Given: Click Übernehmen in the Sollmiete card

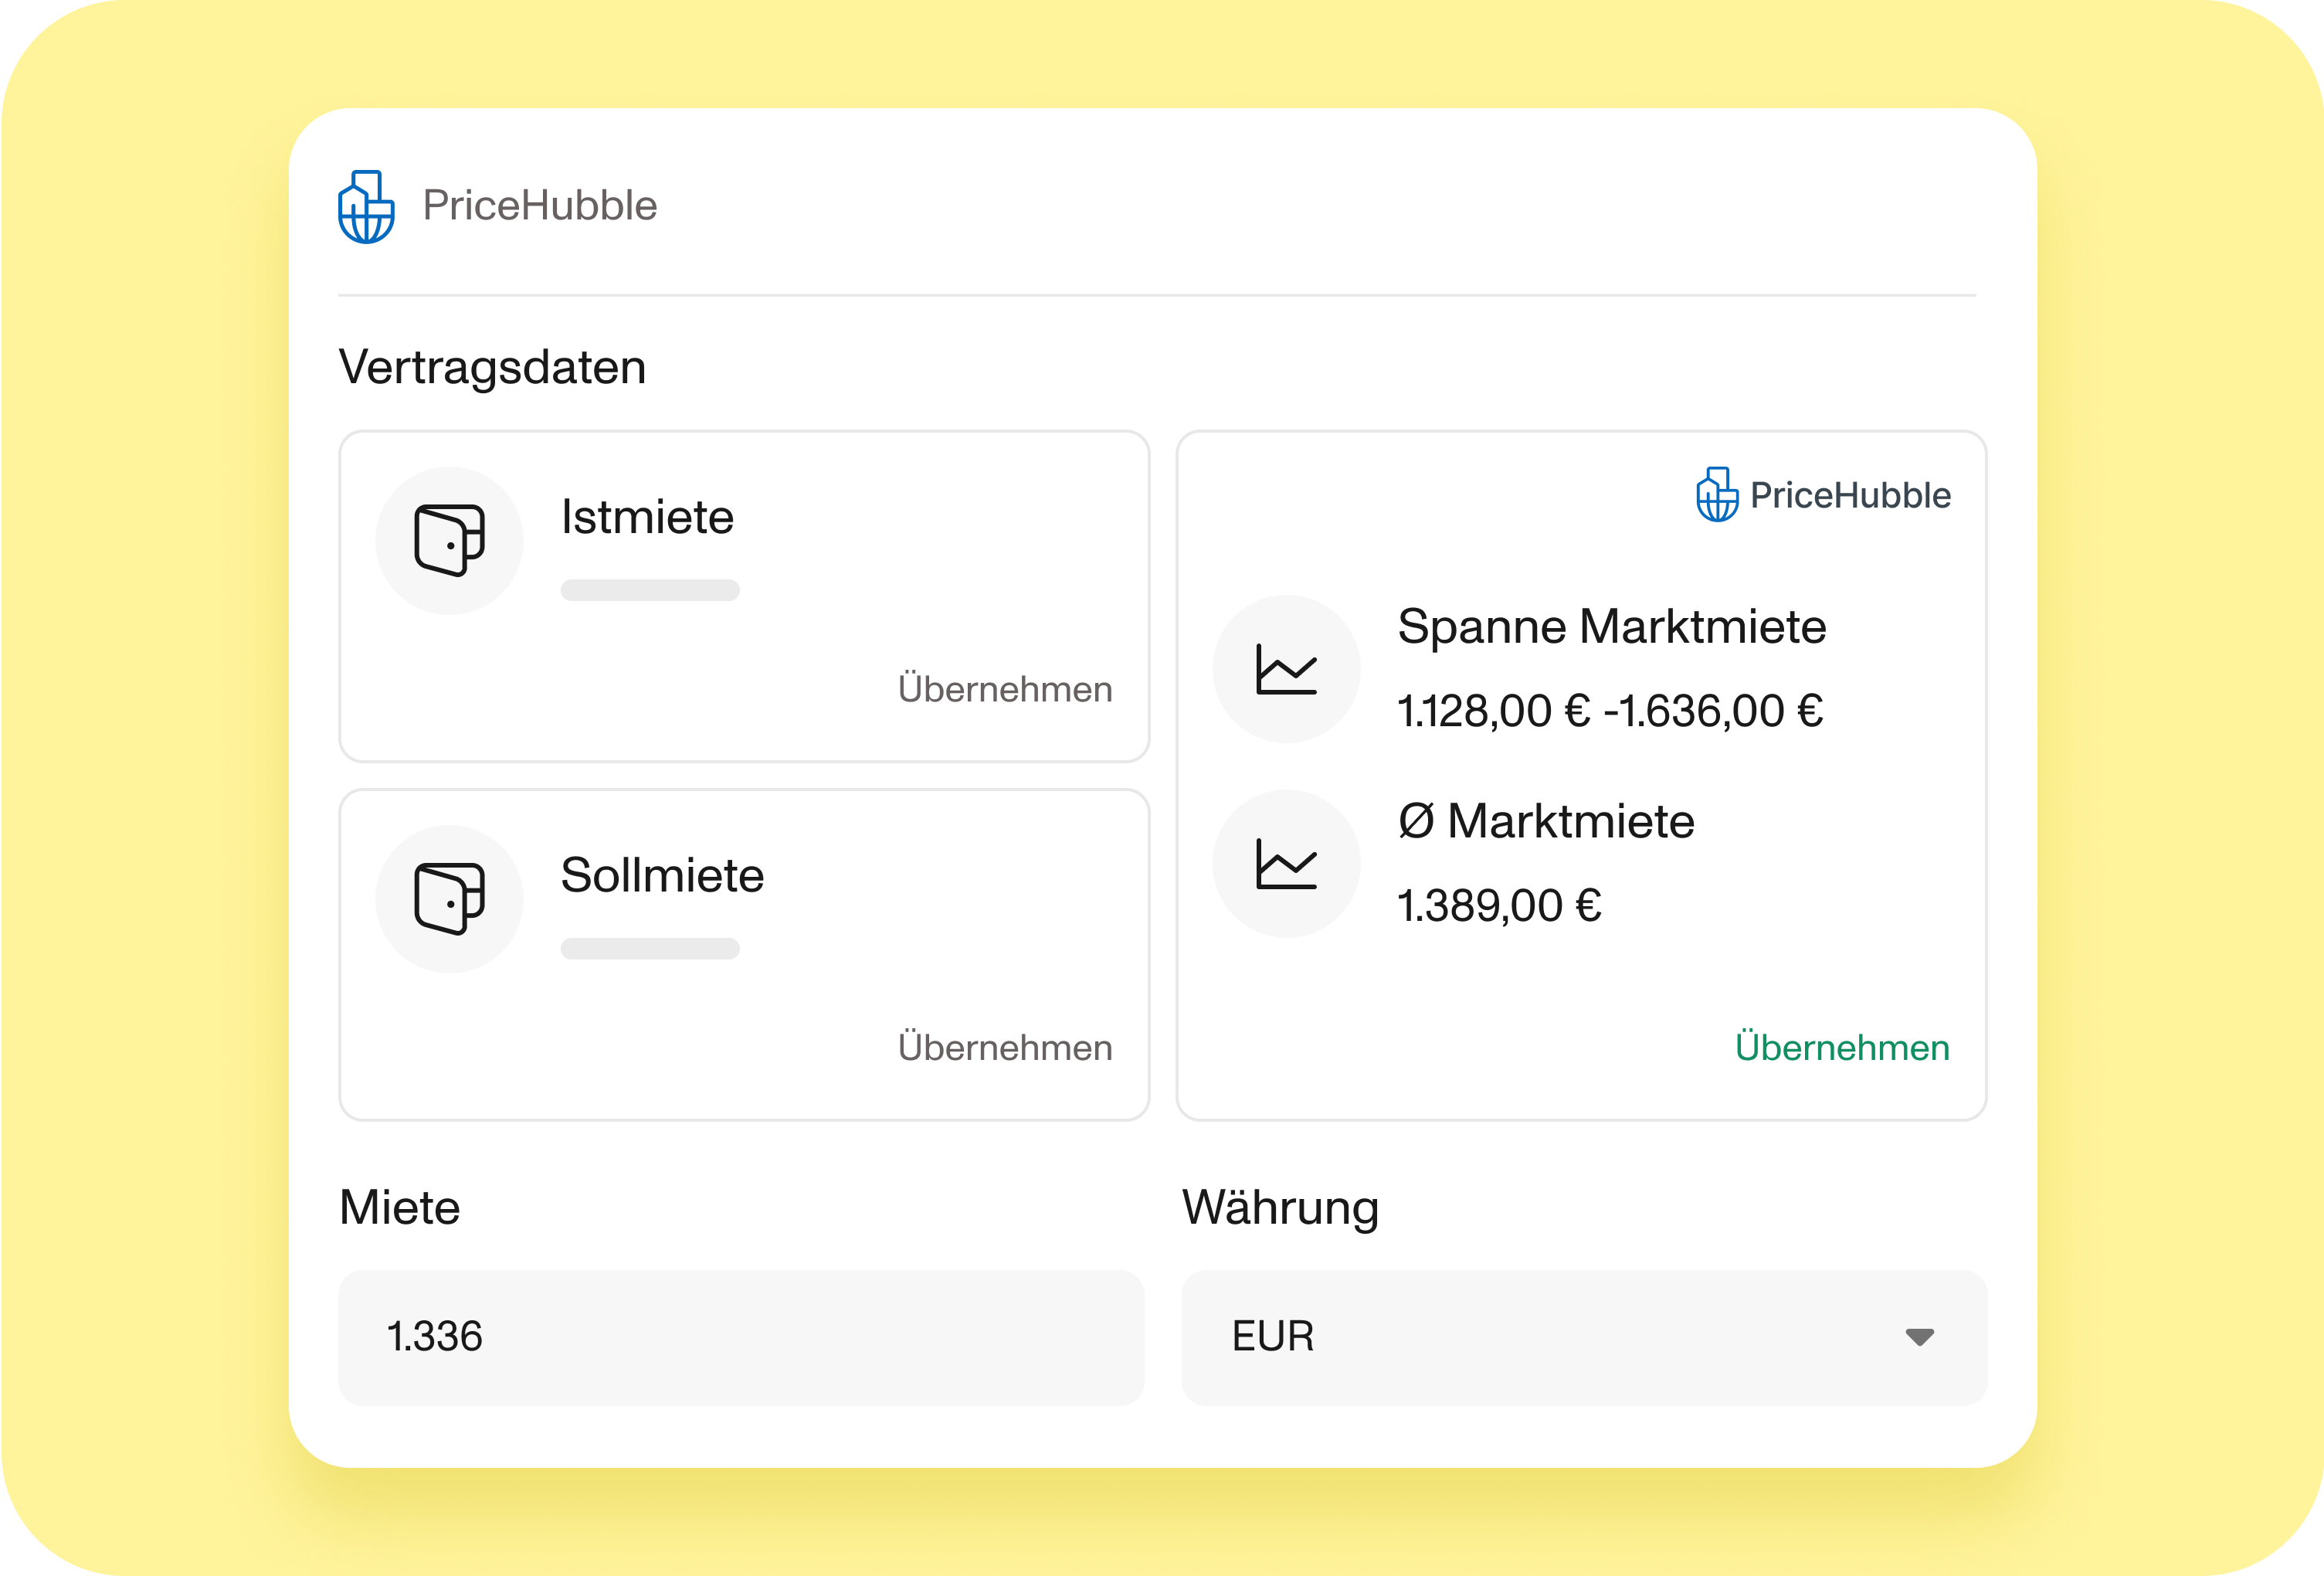Looking at the screenshot, I should [1005, 1047].
